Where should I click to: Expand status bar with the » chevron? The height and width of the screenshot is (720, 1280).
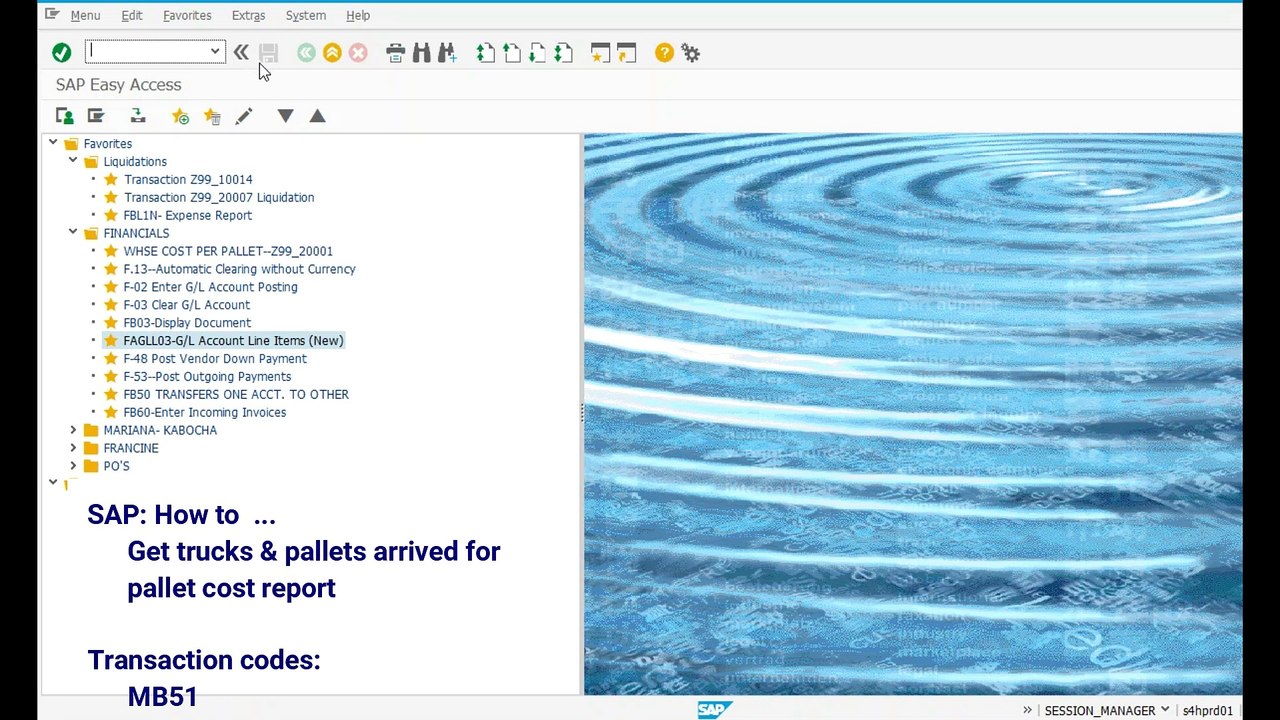[1027, 710]
